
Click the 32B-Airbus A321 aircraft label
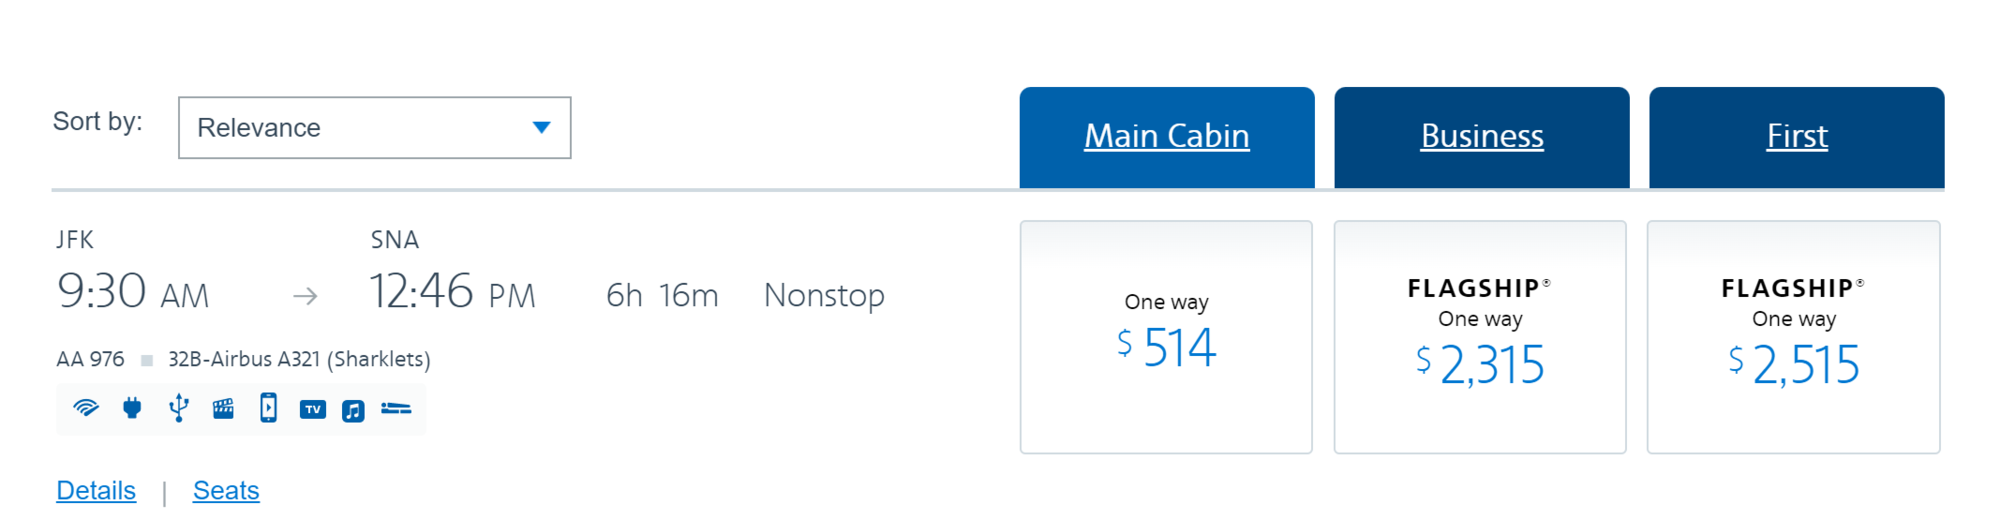(299, 359)
